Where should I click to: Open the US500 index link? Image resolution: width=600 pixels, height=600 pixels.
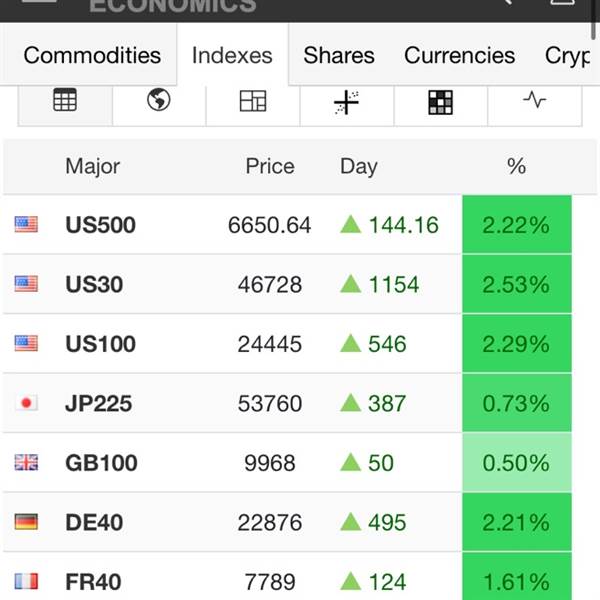pyautogui.click(x=100, y=226)
